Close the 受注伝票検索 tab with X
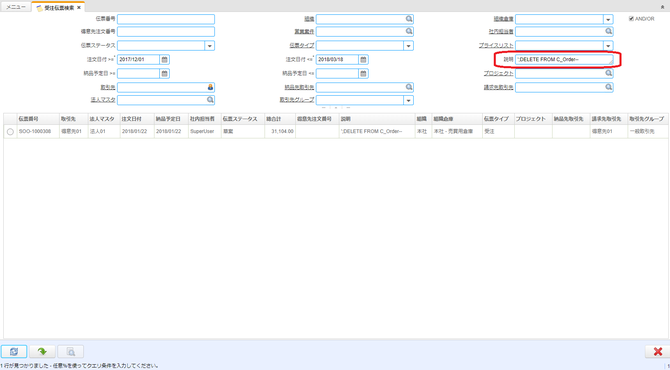Image resolution: width=670 pixels, height=370 pixels. pos(79,8)
